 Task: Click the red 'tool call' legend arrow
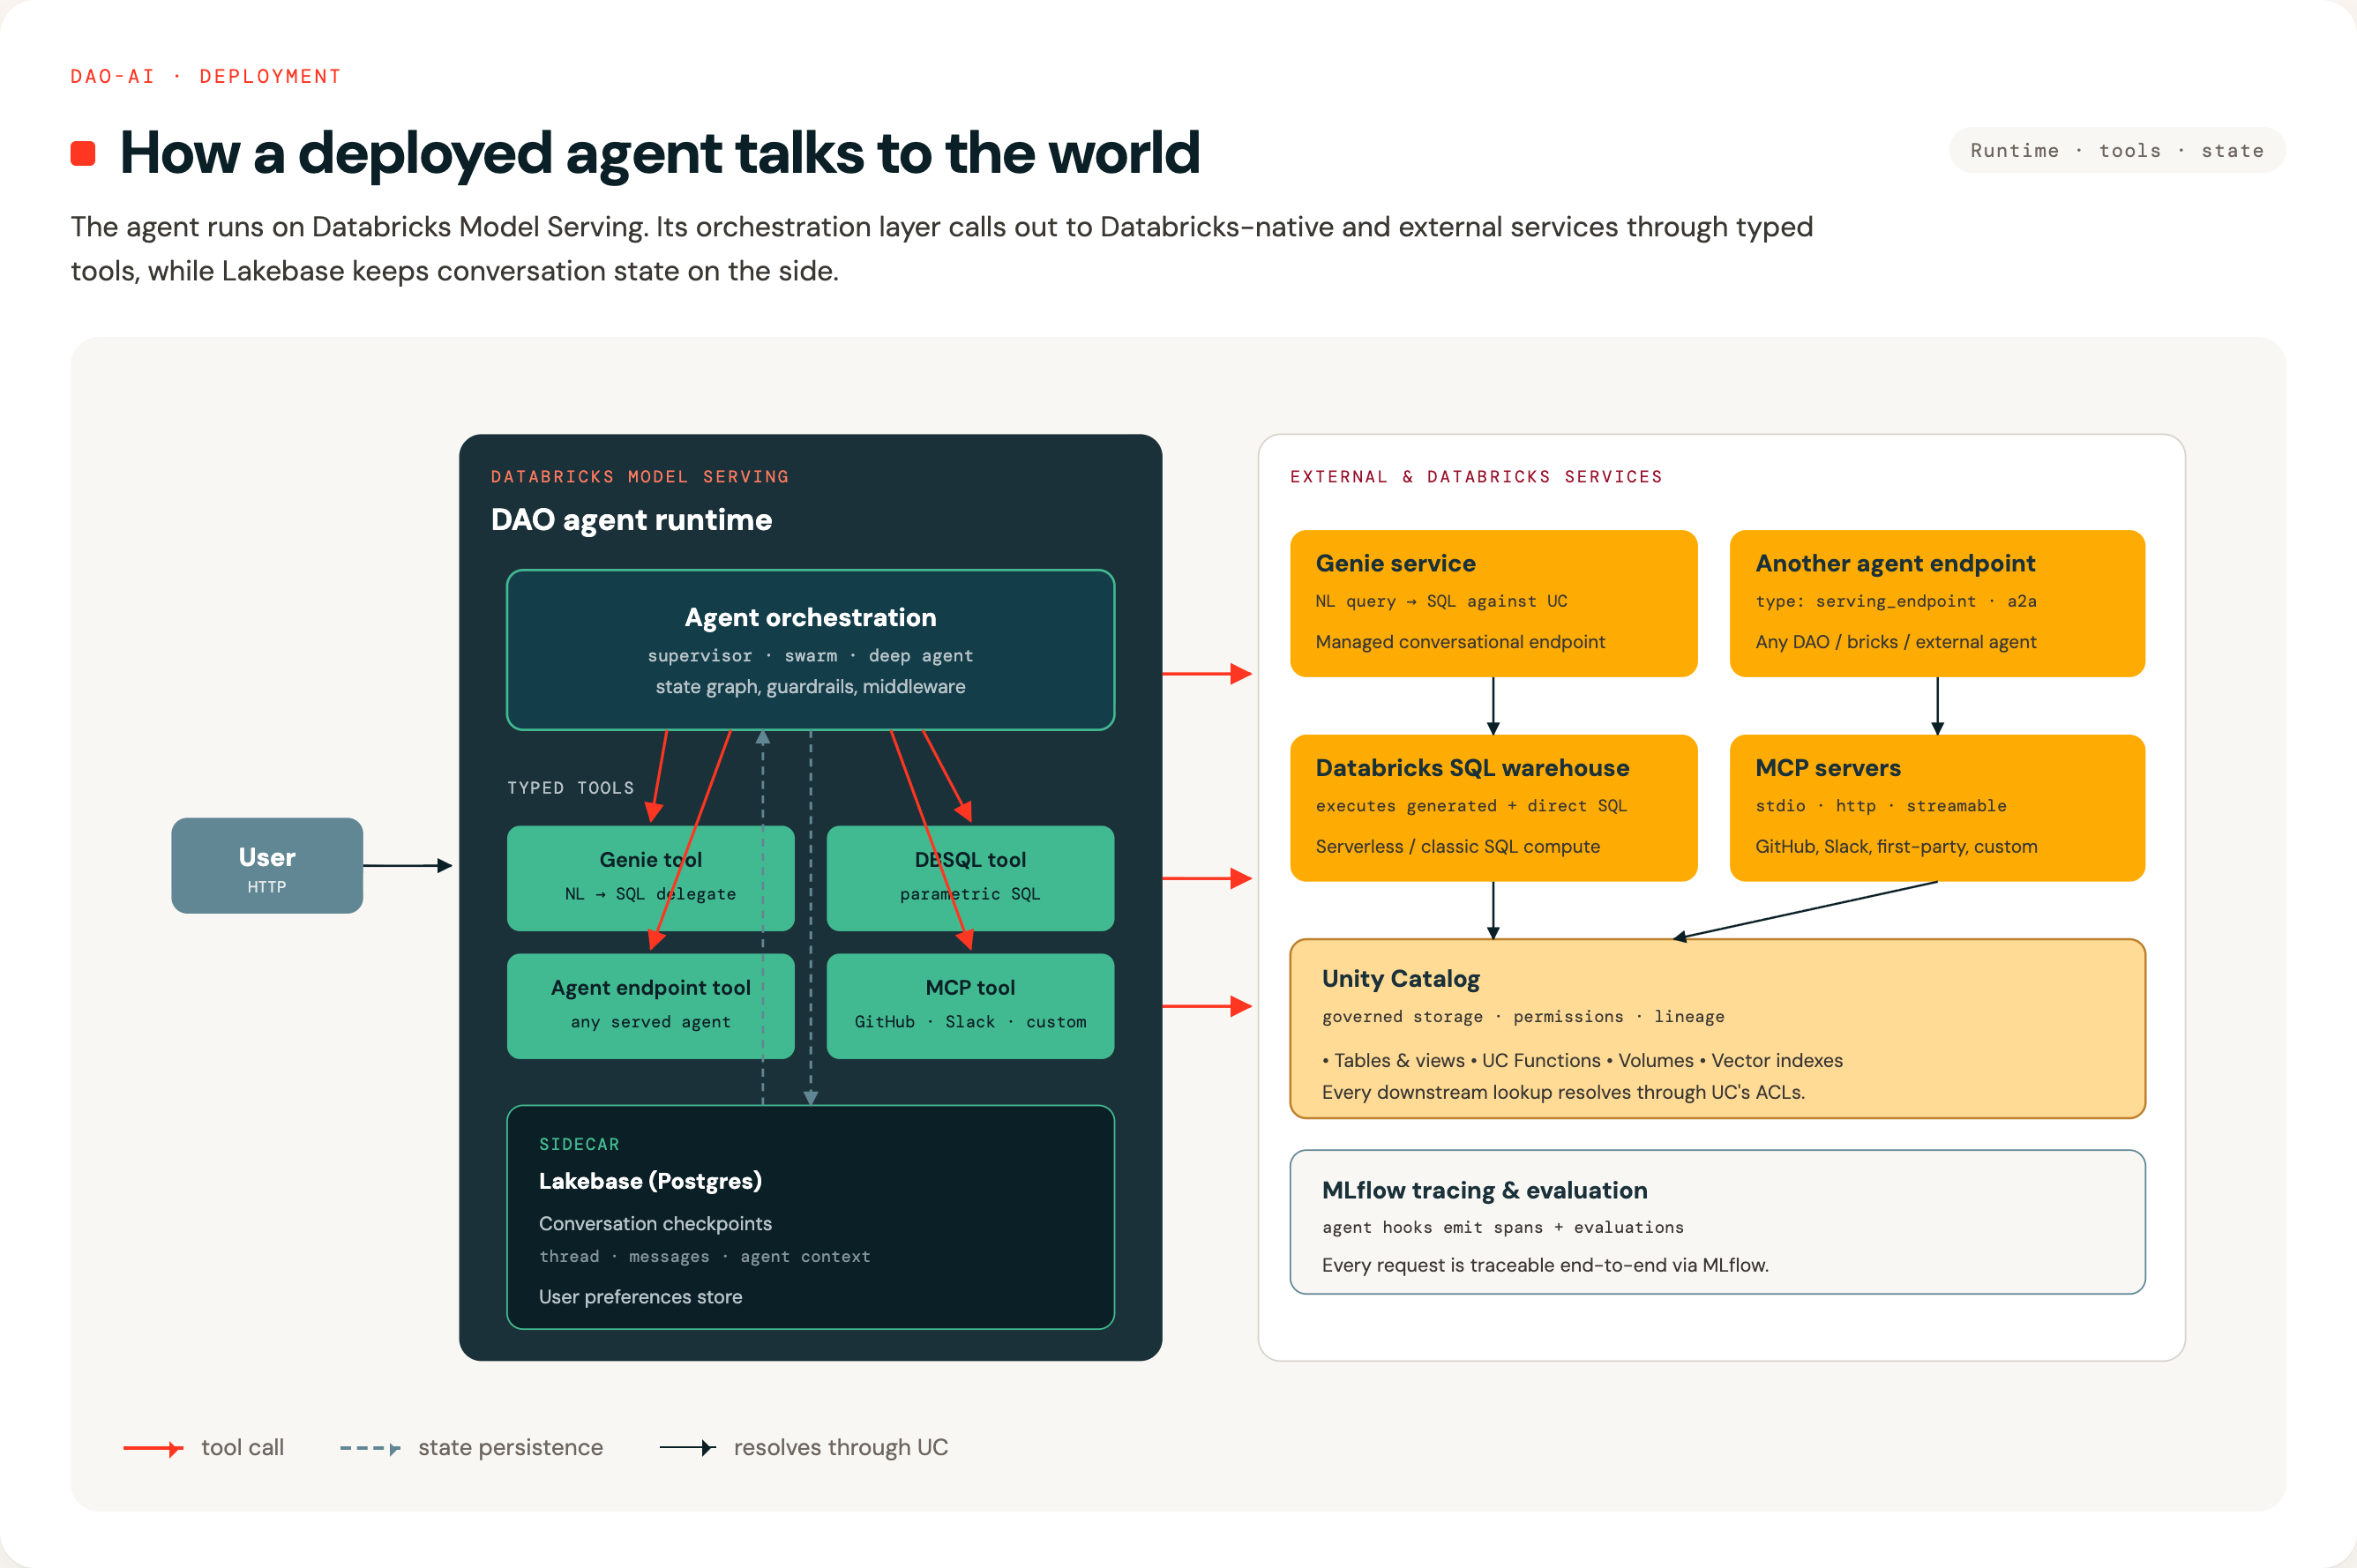[x=153, y=1448]
